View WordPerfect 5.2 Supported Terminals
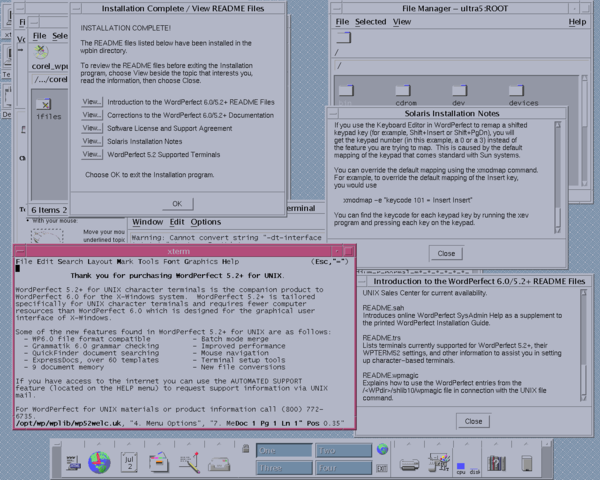The image size is (600, 480). 92,154
